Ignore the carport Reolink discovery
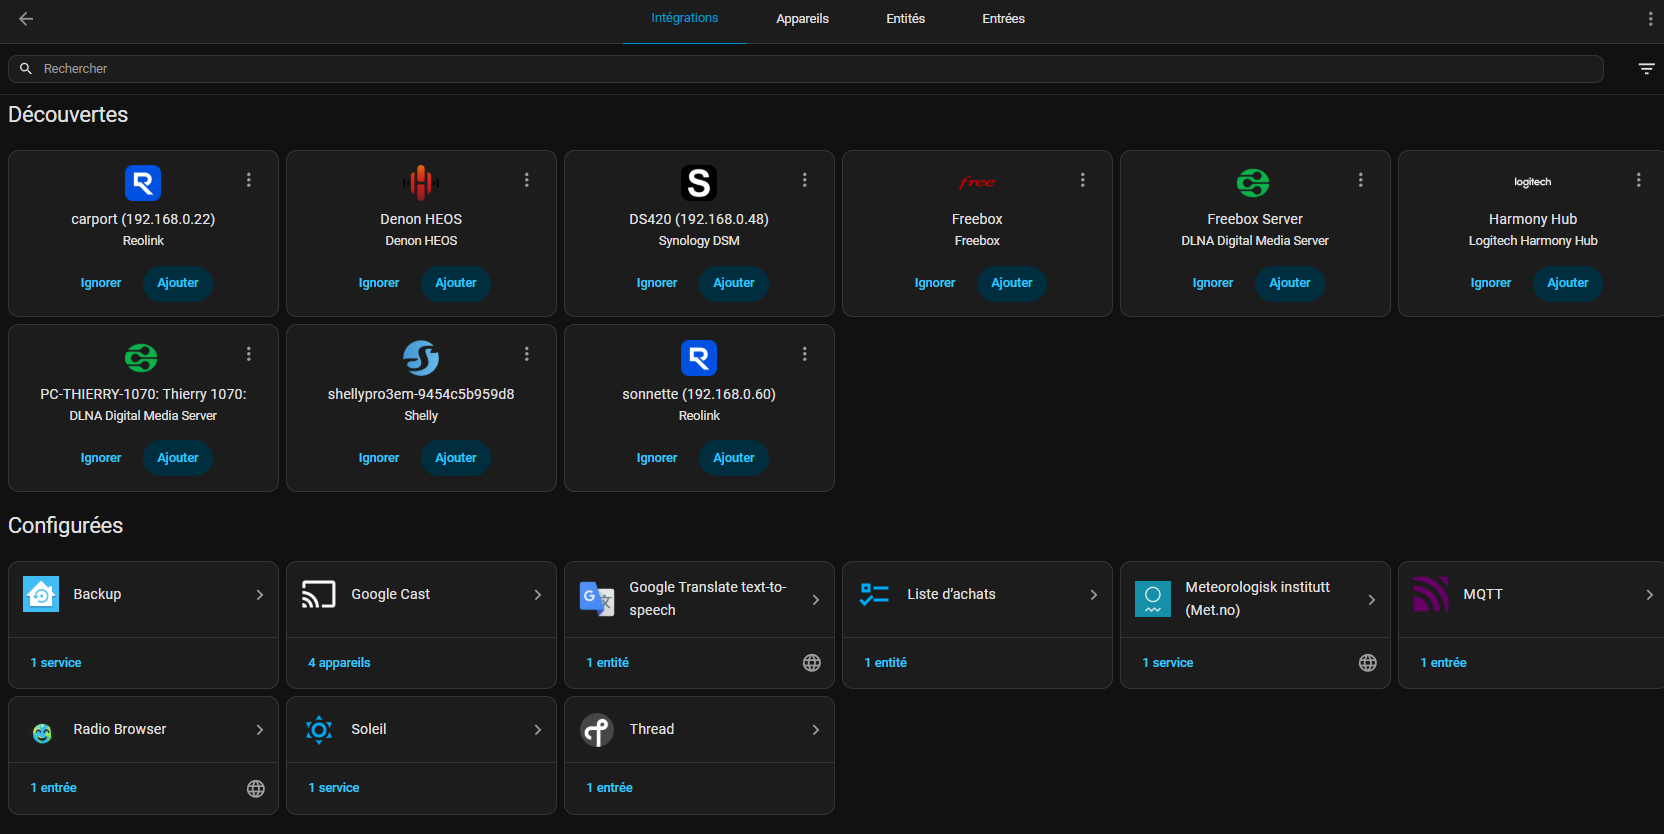This screenshot has width=1664, height=834. pyautogui.click(x=101, y=283)
